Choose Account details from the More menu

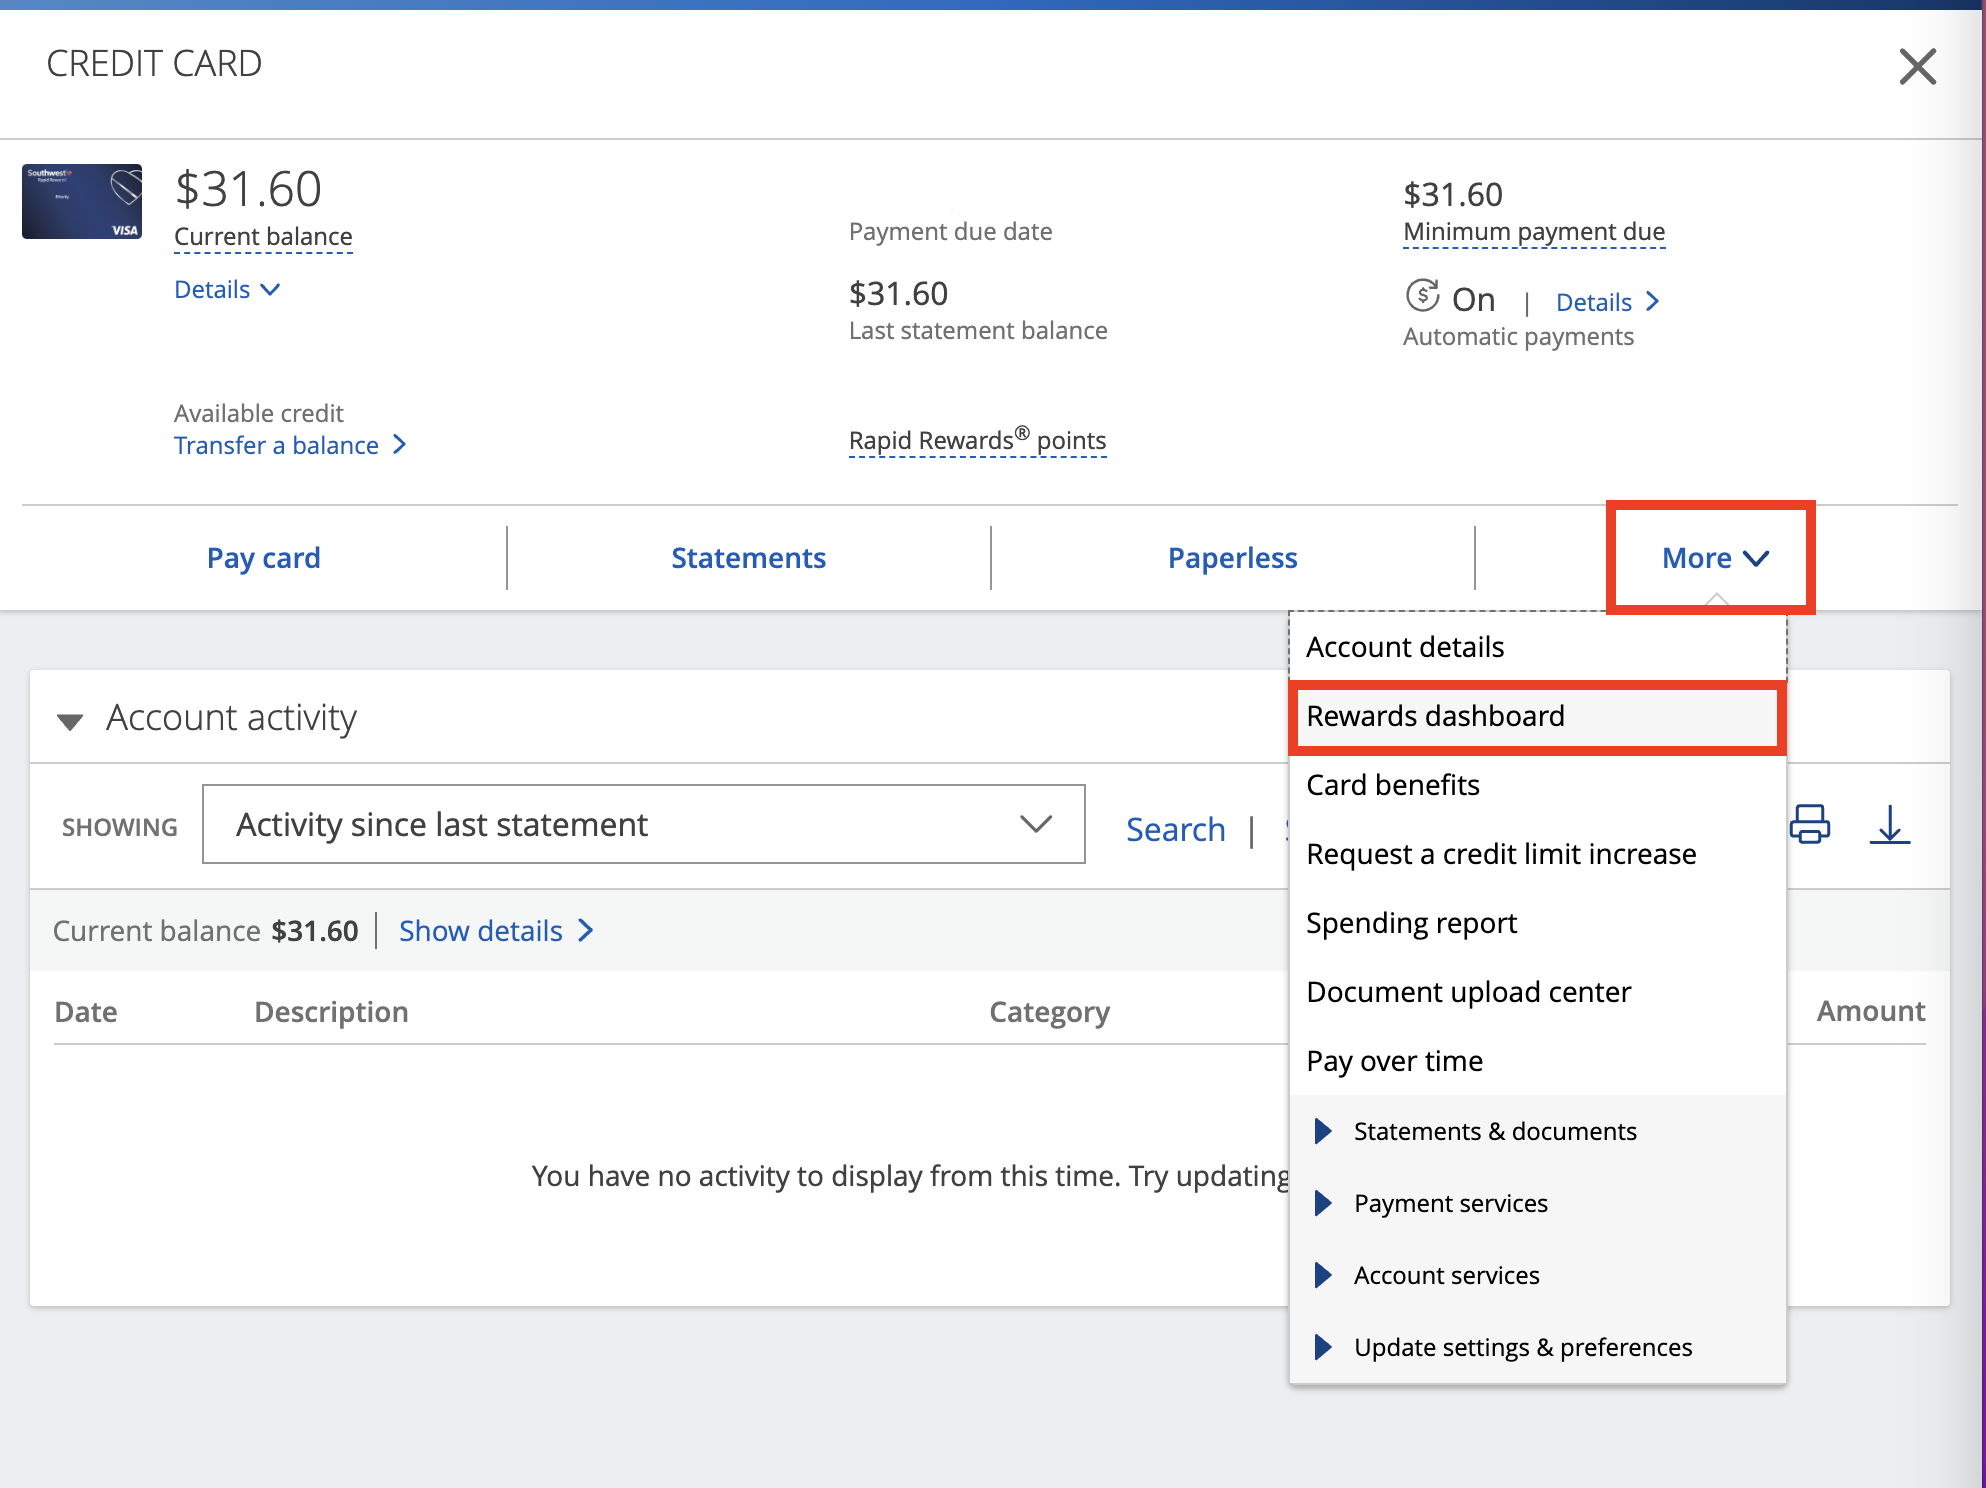pos(1538,647)
